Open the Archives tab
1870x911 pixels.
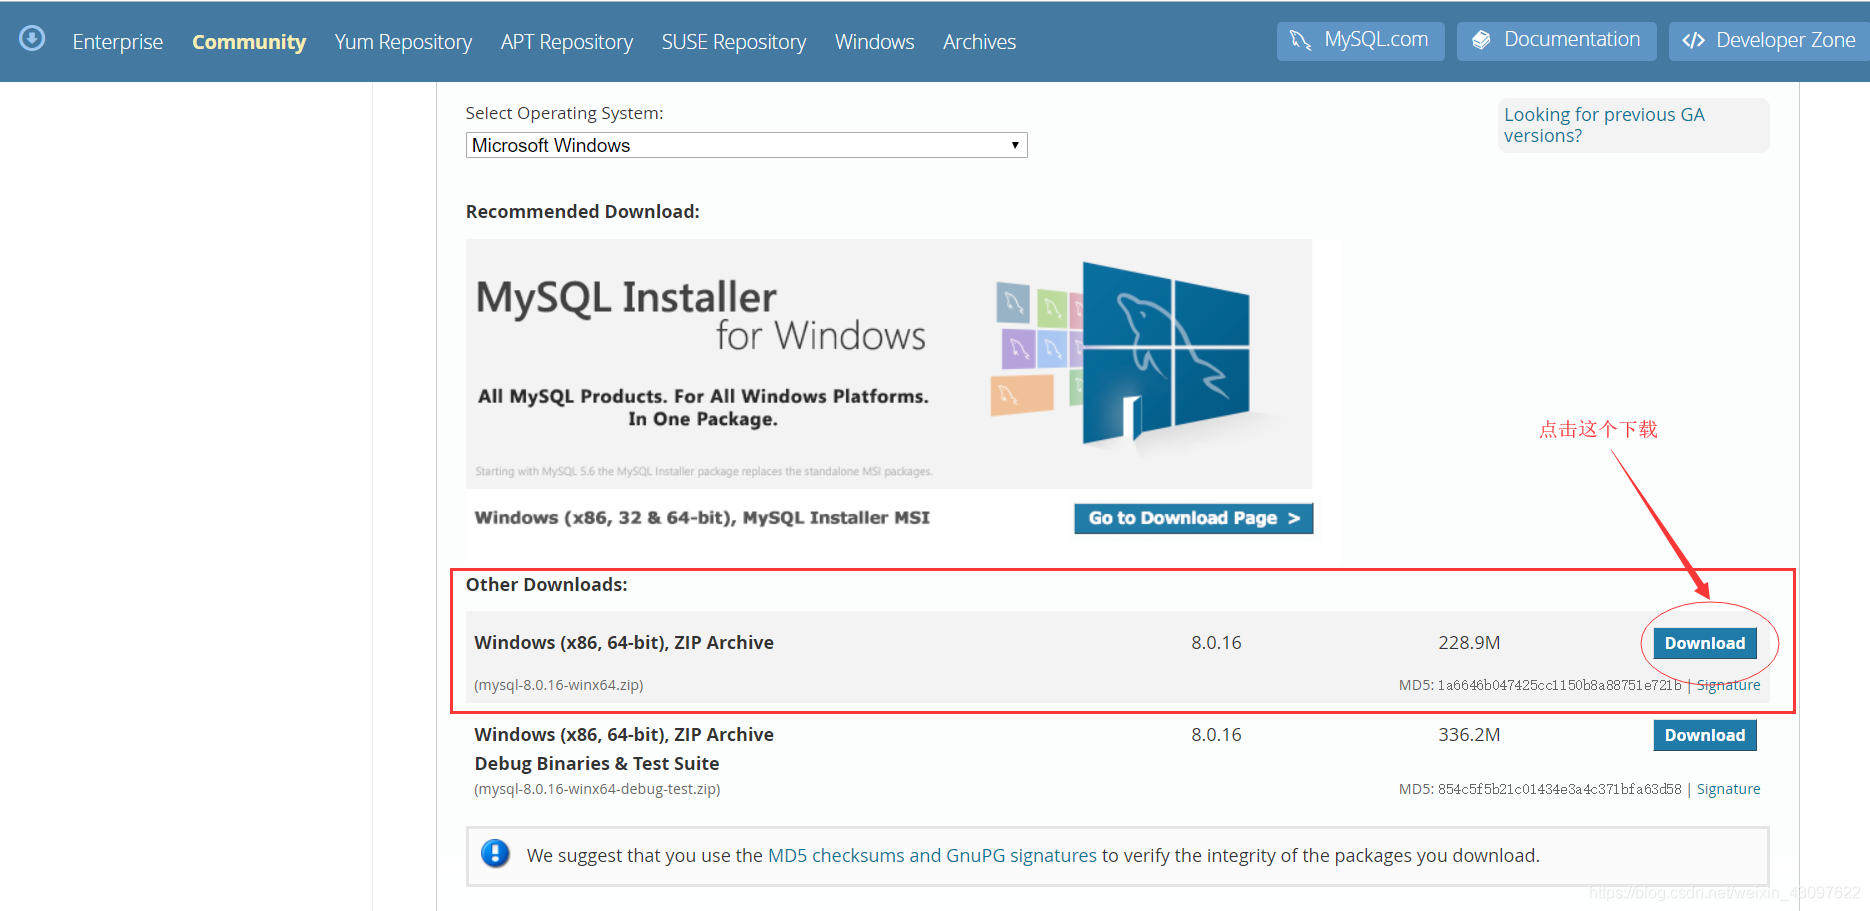point(979,42)
